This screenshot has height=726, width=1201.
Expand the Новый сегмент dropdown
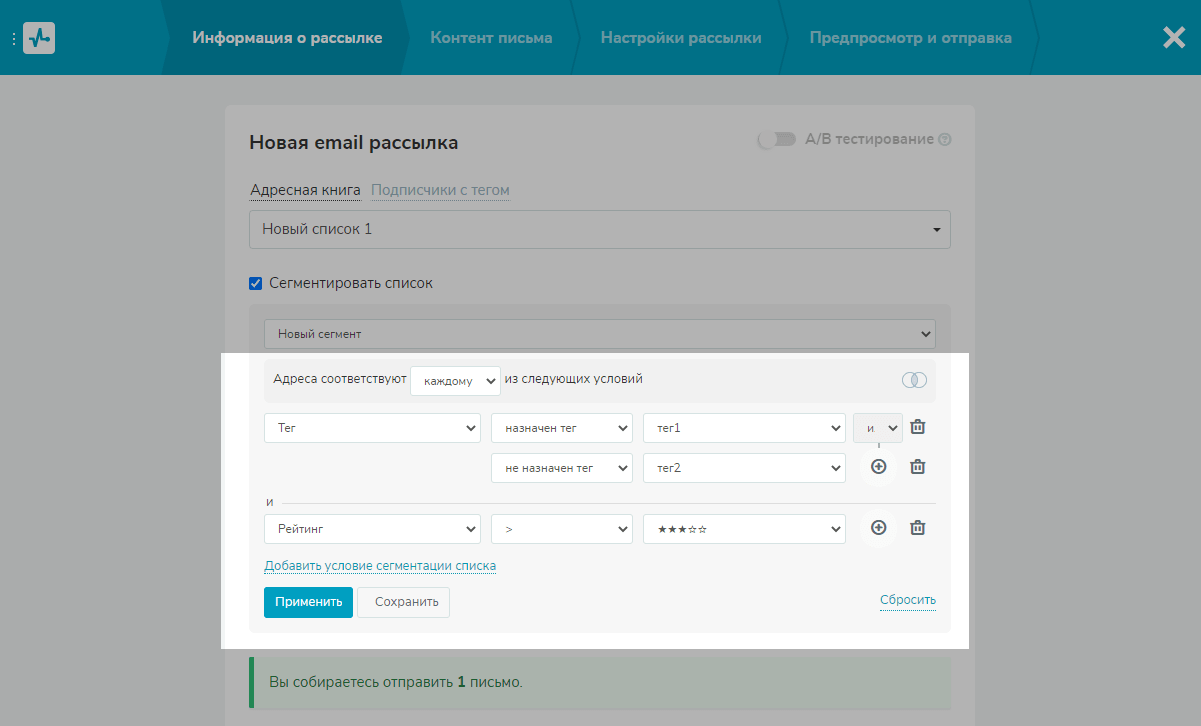click(x=599, y=333)
